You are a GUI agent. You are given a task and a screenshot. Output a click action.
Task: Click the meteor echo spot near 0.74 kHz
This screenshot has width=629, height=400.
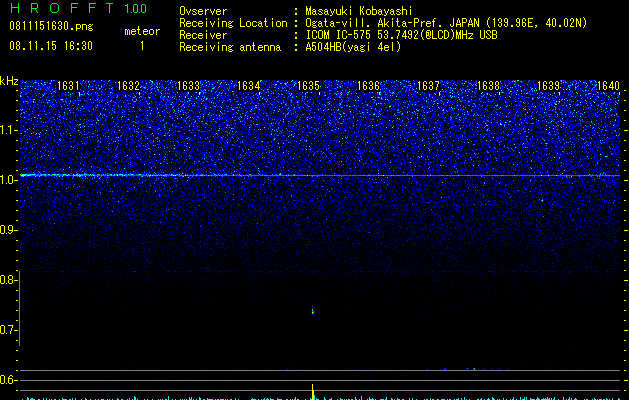tap(313, 311)
